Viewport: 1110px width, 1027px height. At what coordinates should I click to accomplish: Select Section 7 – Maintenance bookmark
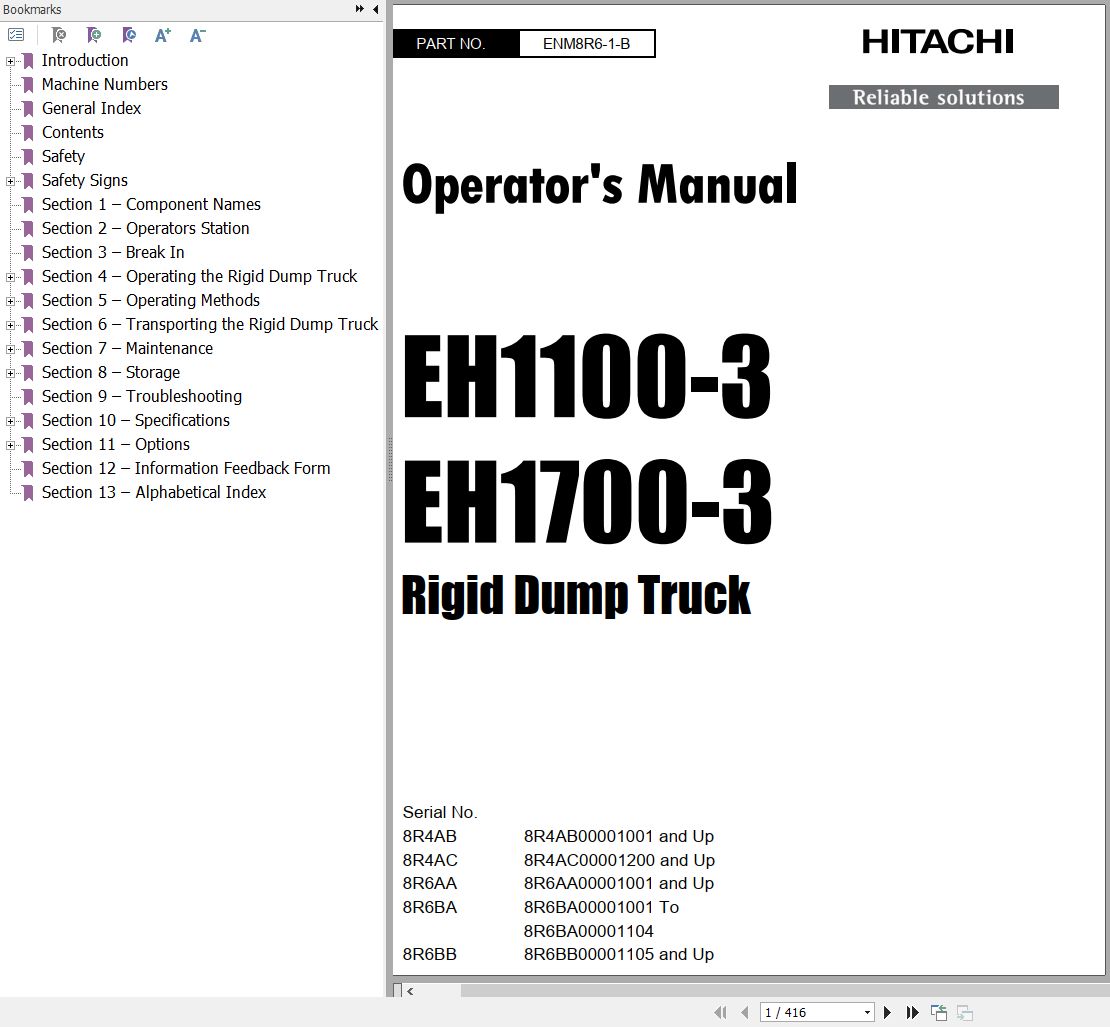127,349
